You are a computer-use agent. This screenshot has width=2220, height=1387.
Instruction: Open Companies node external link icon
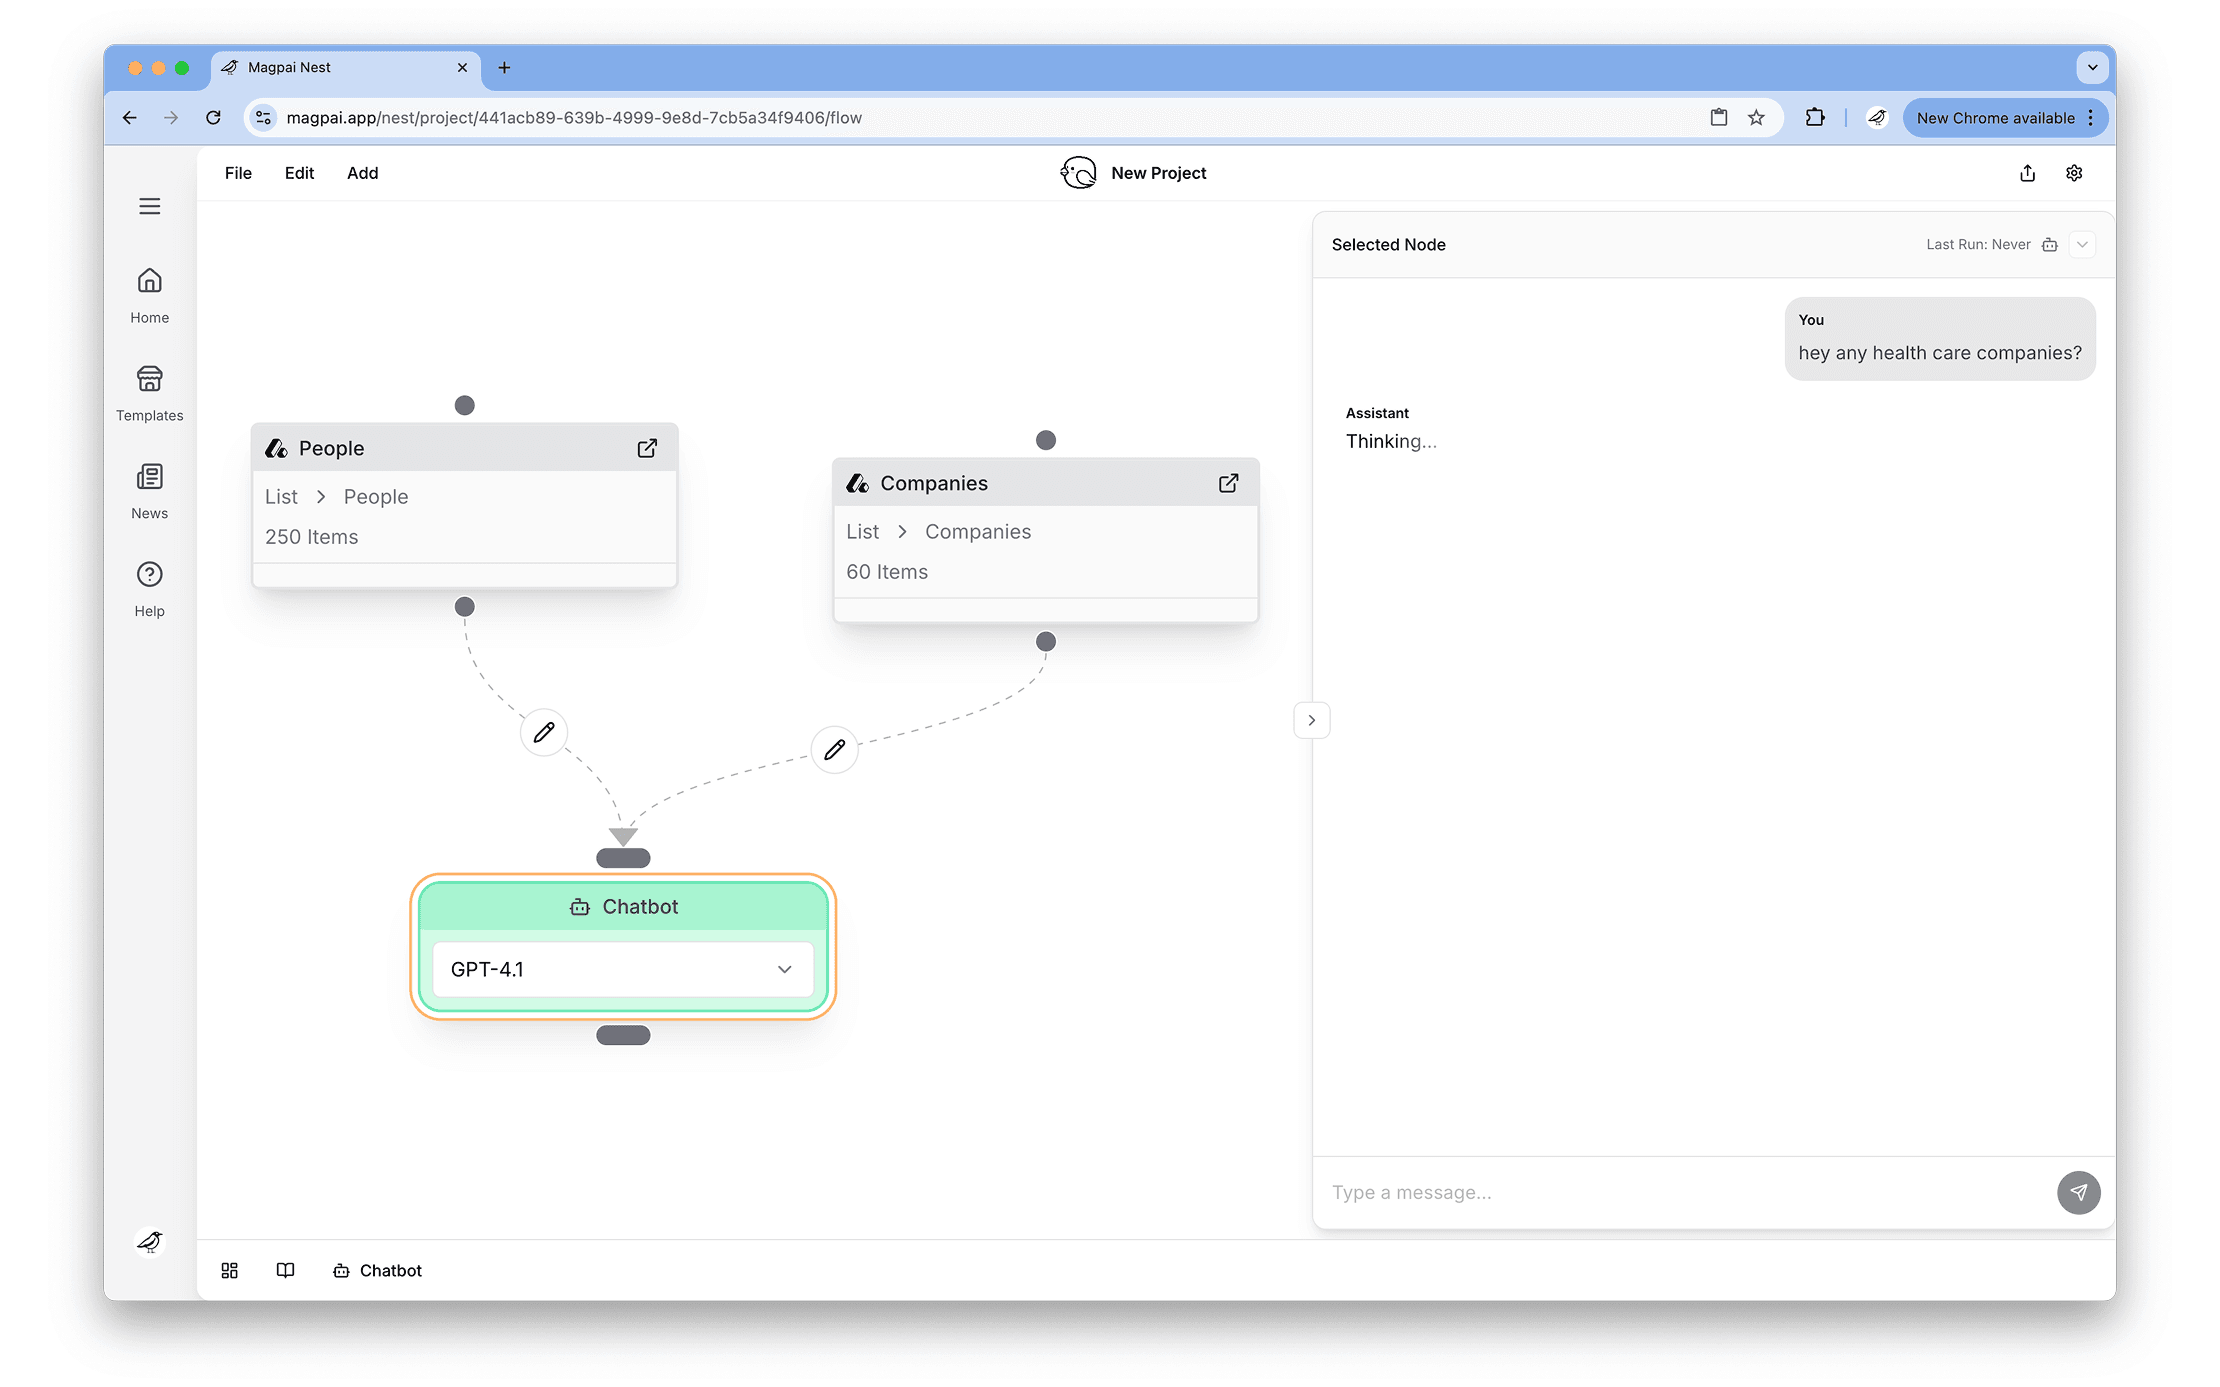1228,483
